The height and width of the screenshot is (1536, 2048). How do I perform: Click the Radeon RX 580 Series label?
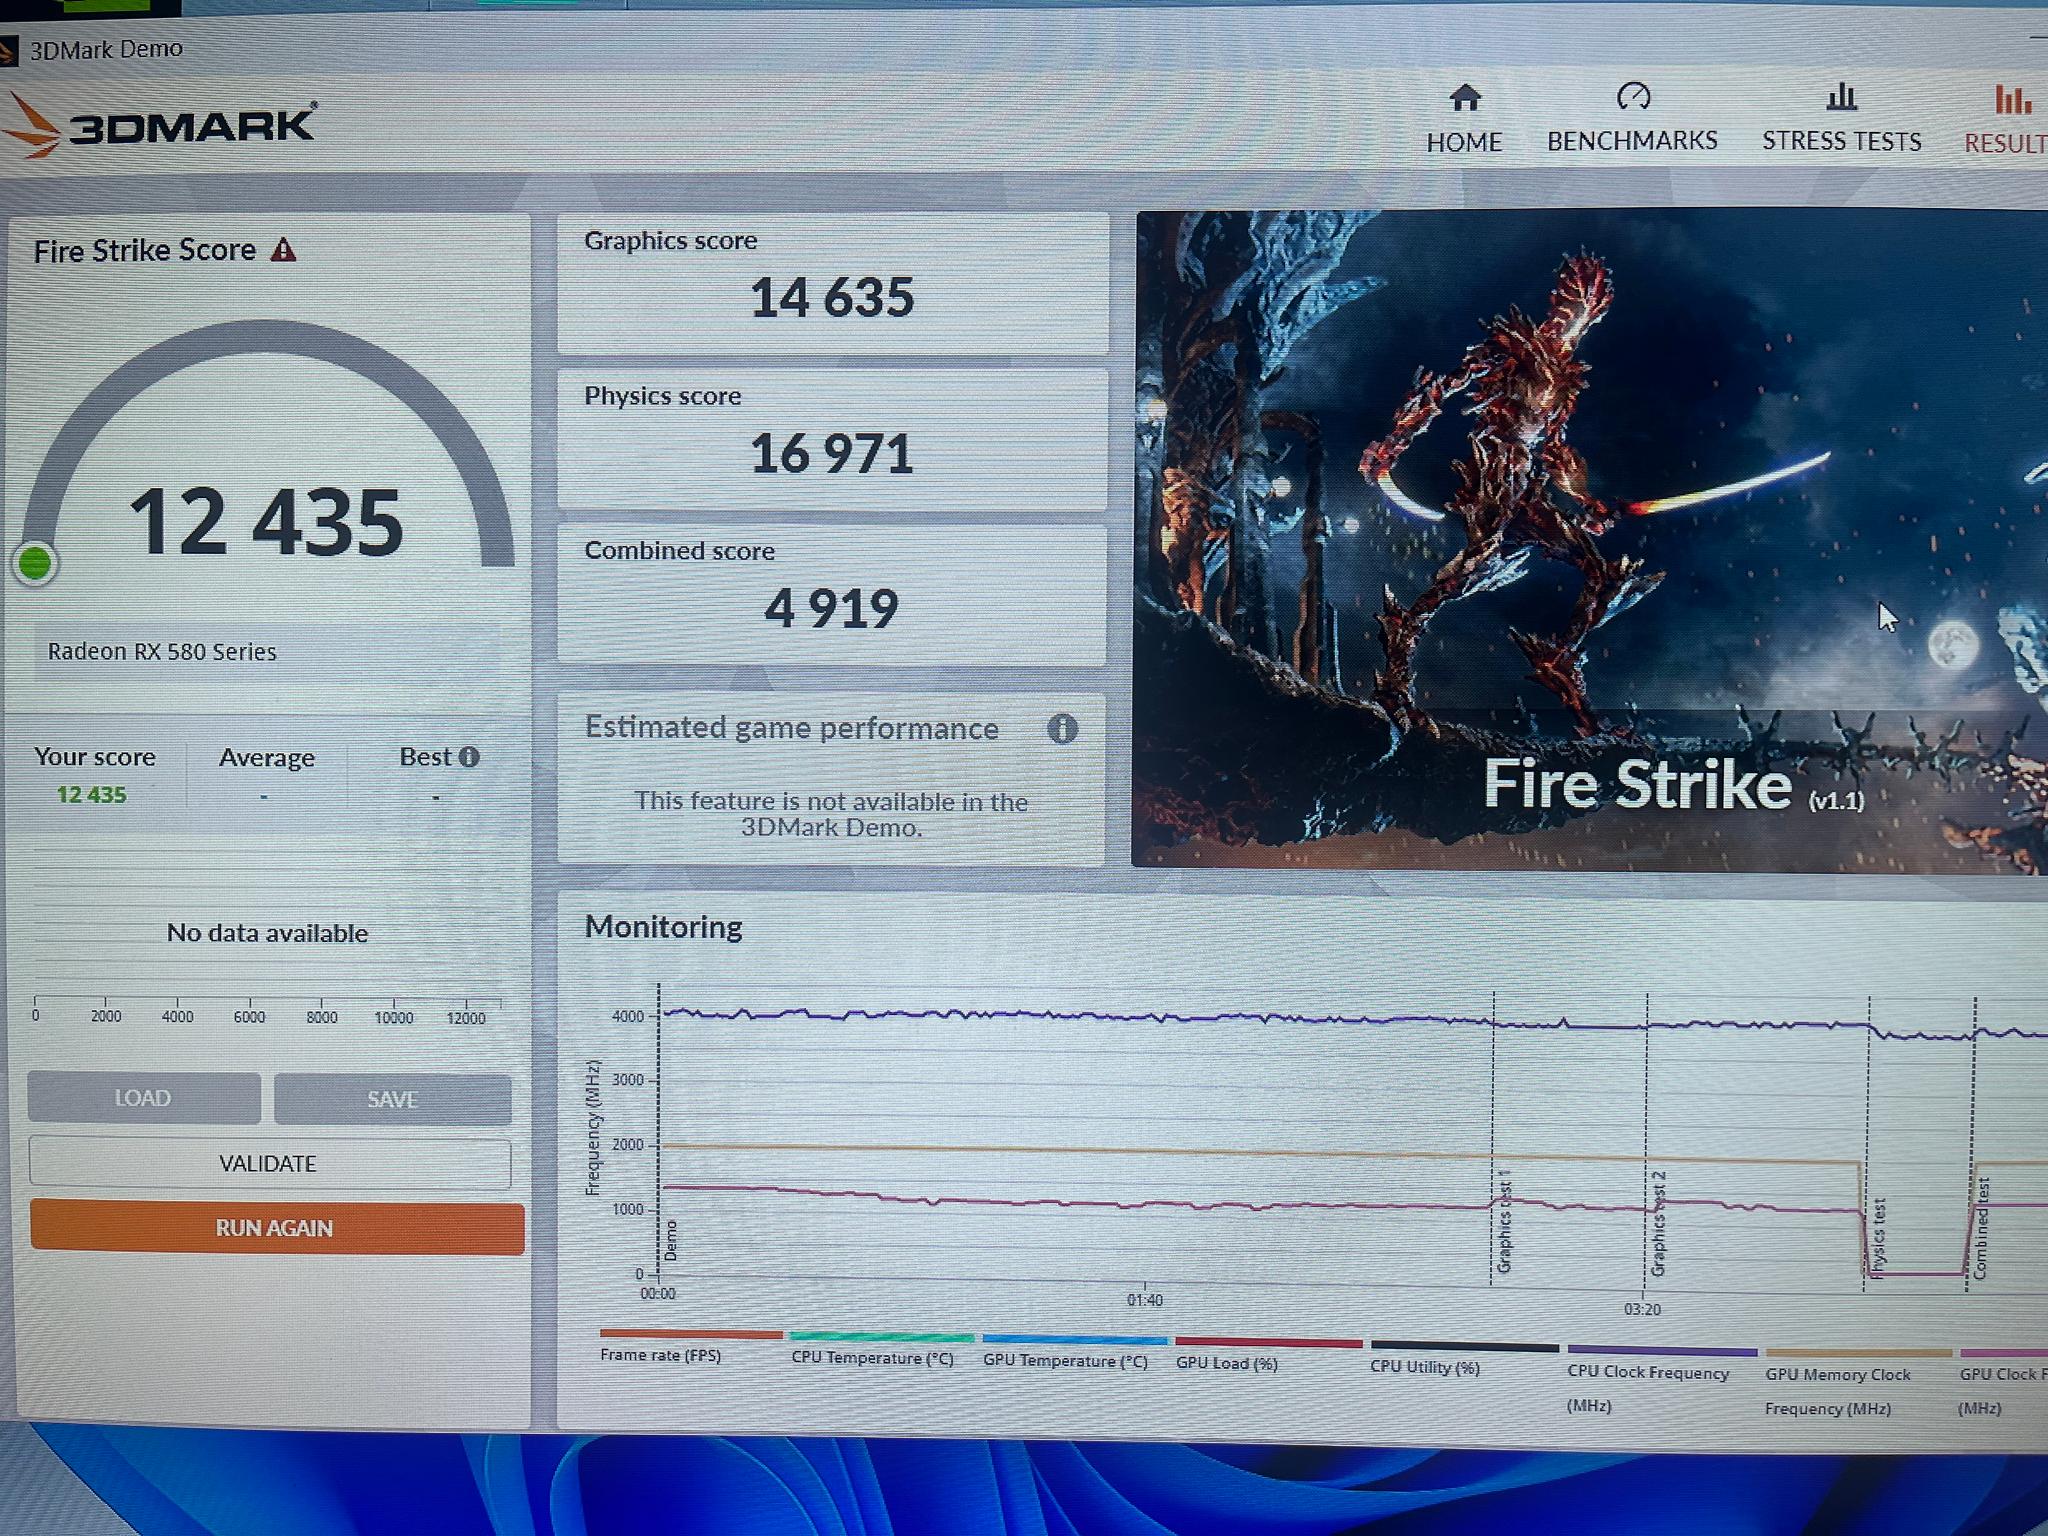pyautogui.click(x=162, y=652)
